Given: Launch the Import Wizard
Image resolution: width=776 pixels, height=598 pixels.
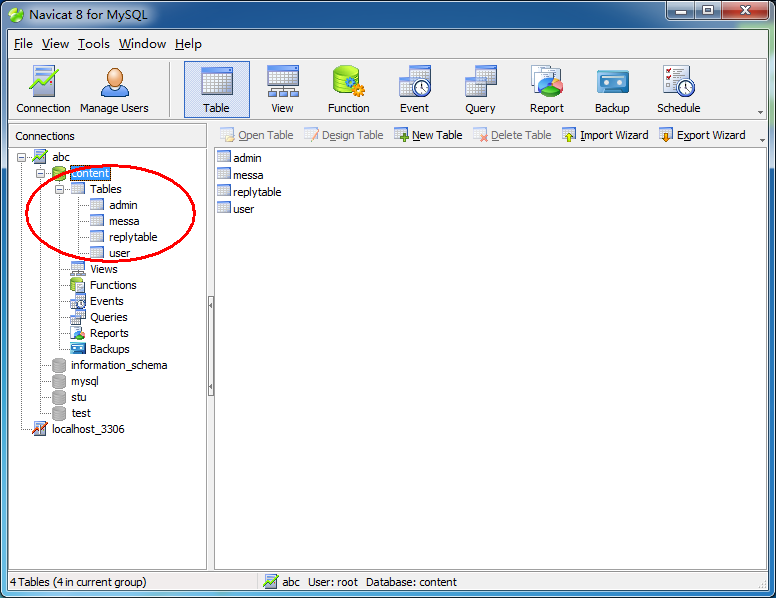Looking at the screenshot, I should pos(606,135).
